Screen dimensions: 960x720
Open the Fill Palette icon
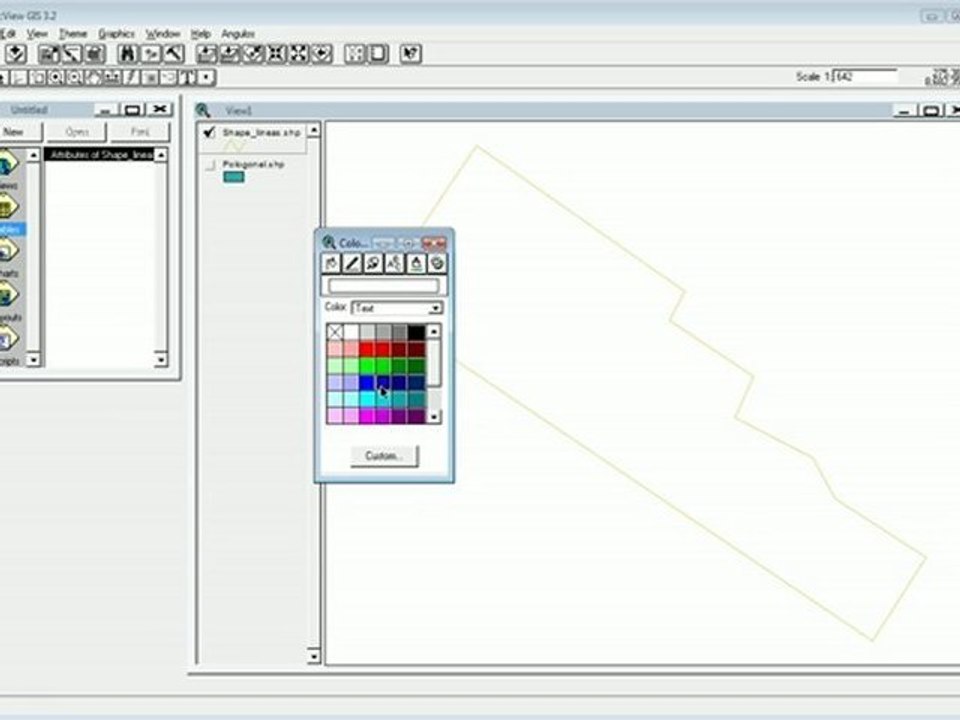[x=331, y=263]
